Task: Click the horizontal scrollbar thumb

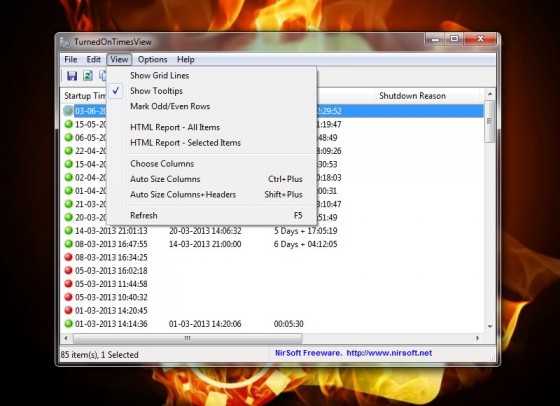Action: point(188,338)
